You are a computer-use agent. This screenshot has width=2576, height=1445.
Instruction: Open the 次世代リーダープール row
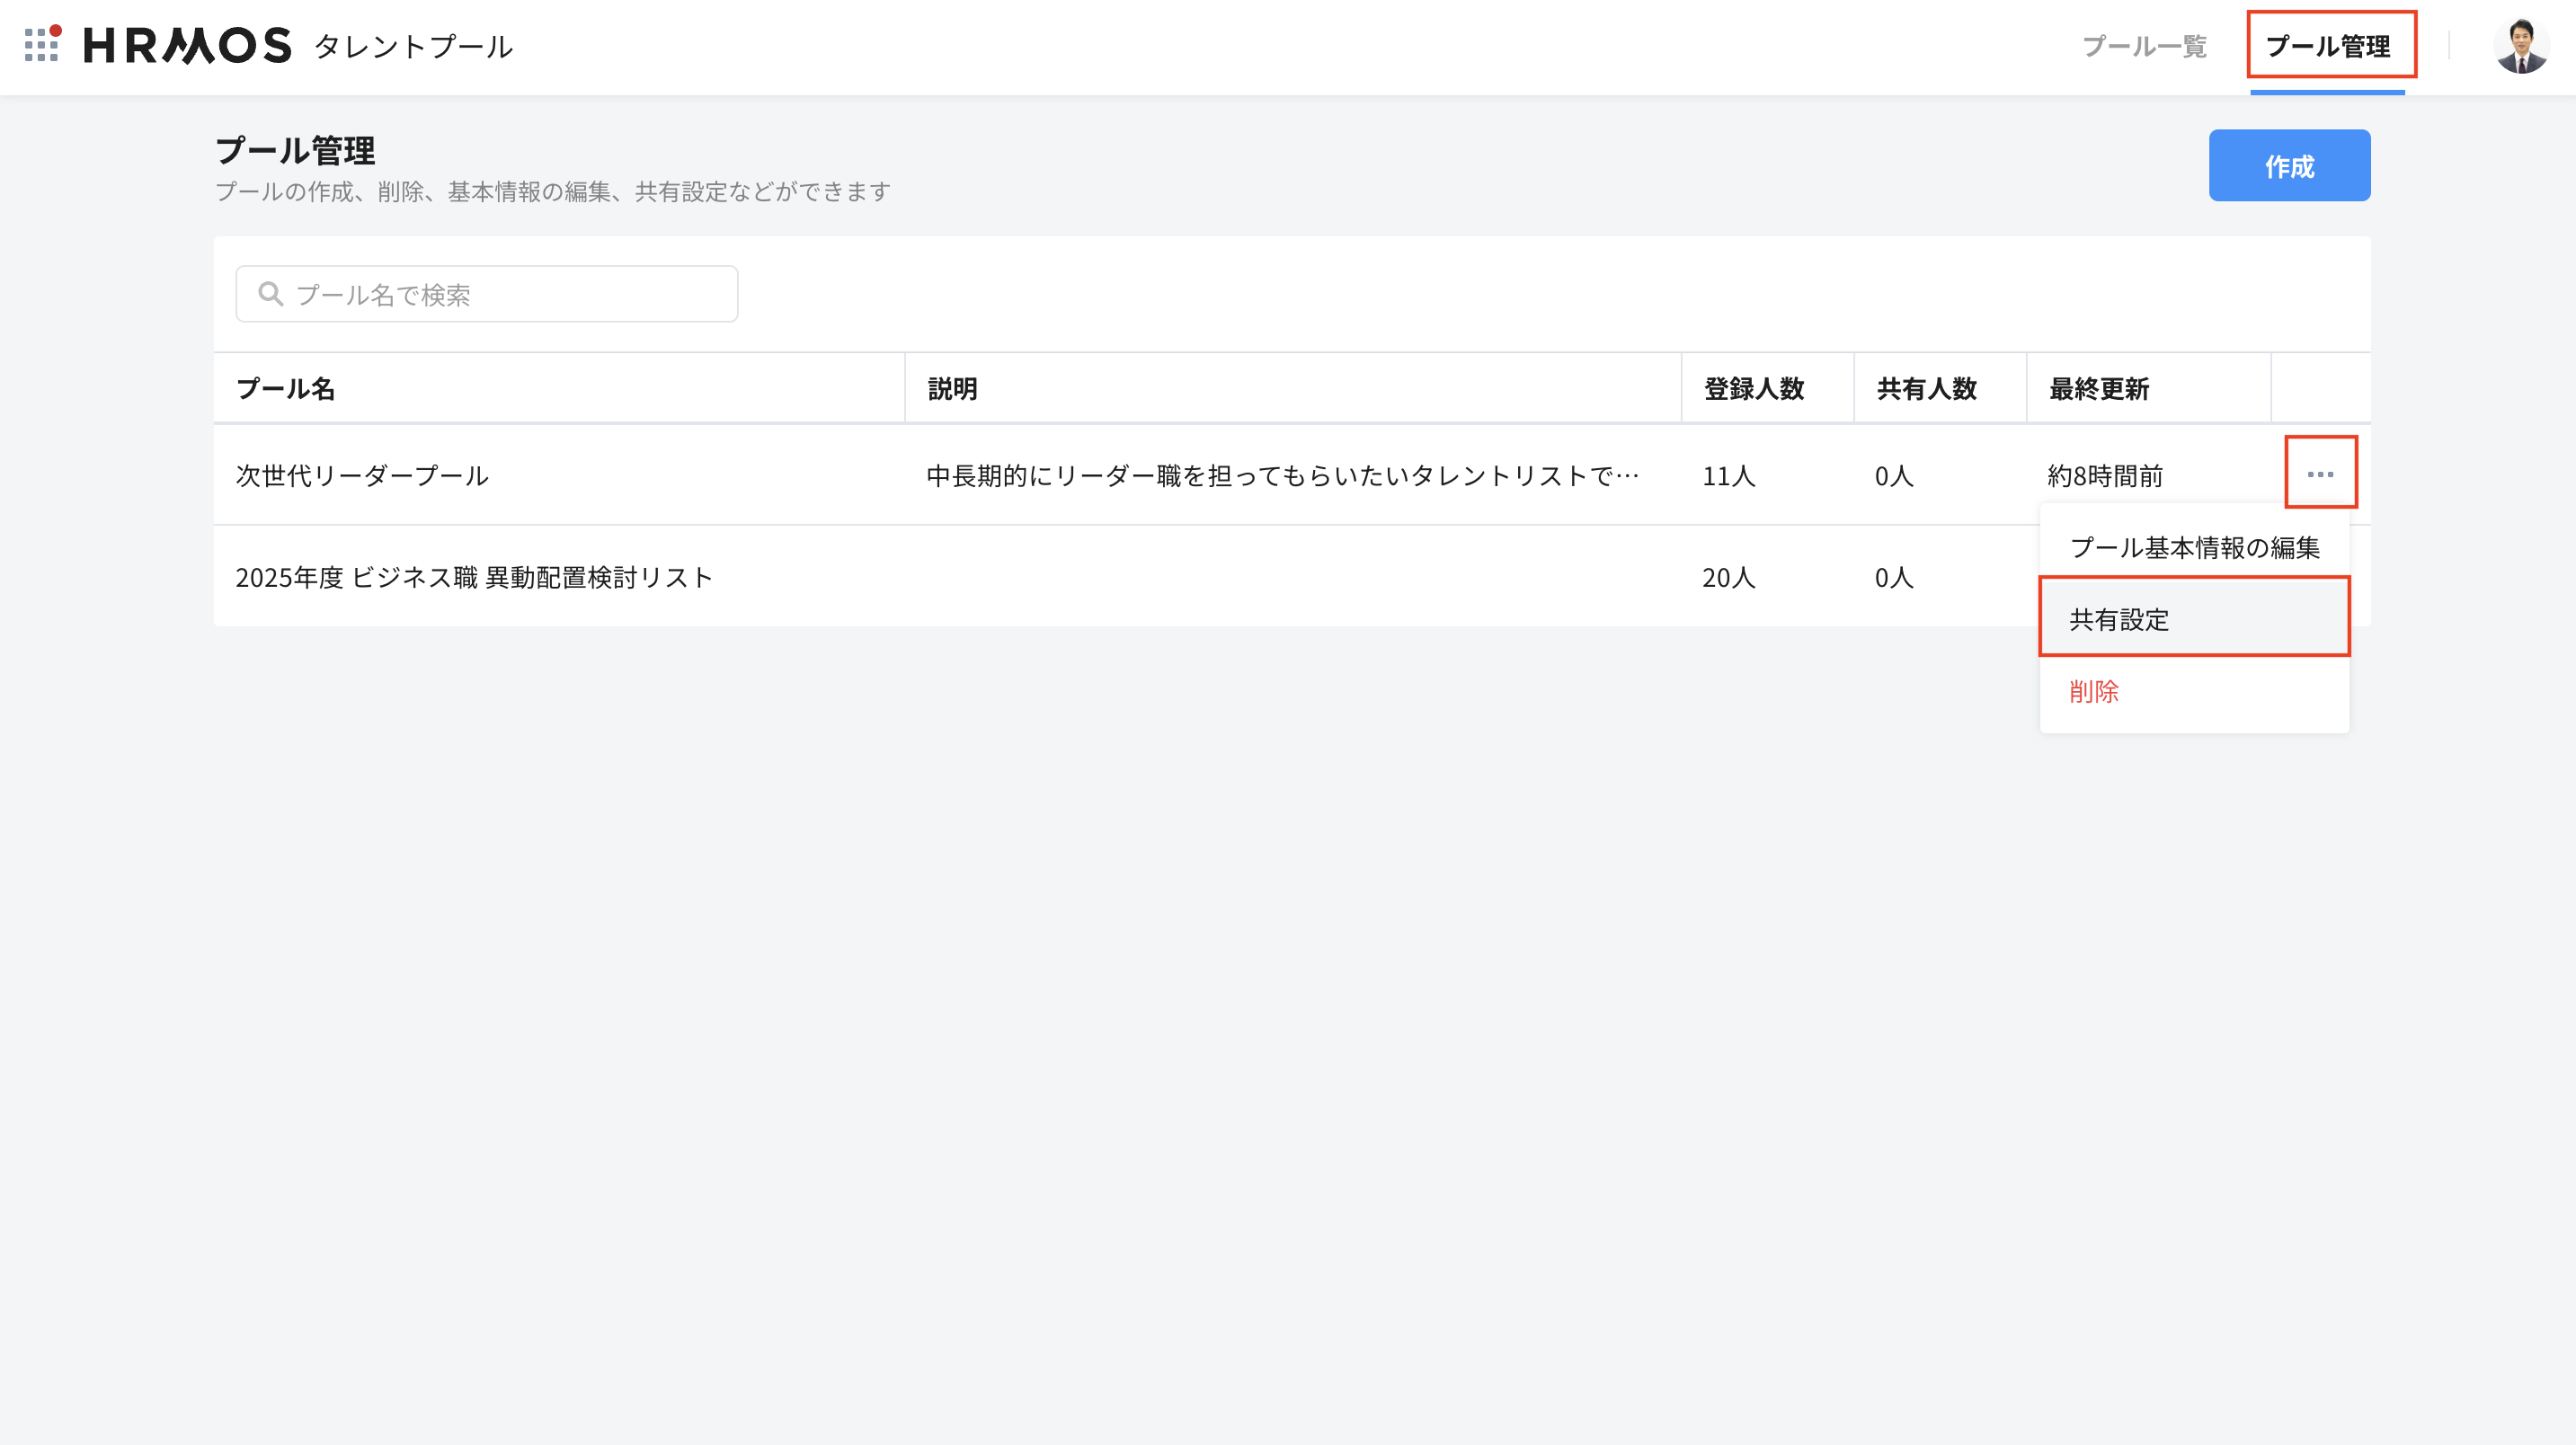362,476
